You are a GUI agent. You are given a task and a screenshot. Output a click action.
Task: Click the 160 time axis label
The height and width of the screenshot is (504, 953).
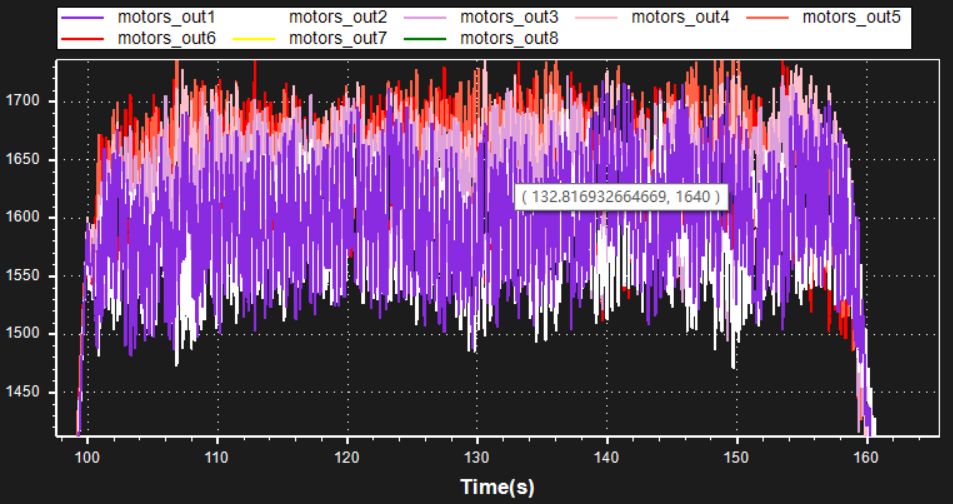[866, 457]
